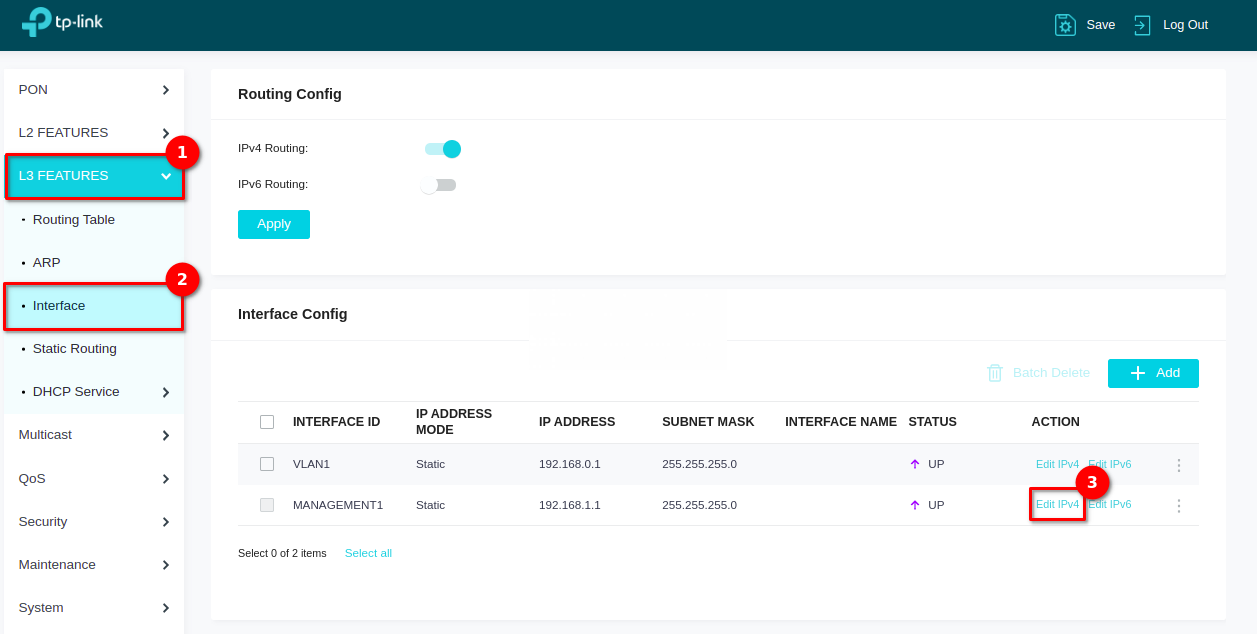Screen dimensions: 1257x634
Task: Click the Select all link
Action: pos(368,553)
